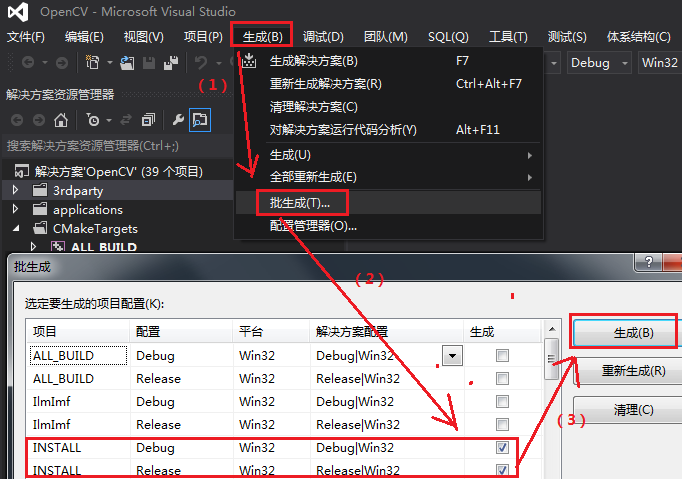
Task: Click the navigate forward toolbar arrow
Action: click(x=62, y=63)
